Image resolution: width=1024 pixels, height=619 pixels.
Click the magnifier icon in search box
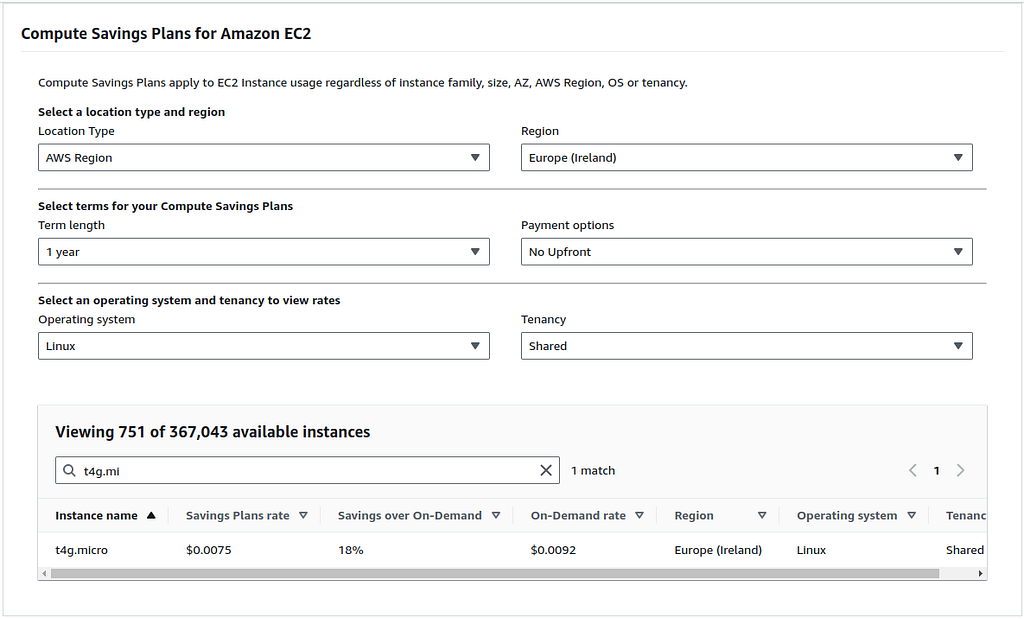tap(69, 470)
